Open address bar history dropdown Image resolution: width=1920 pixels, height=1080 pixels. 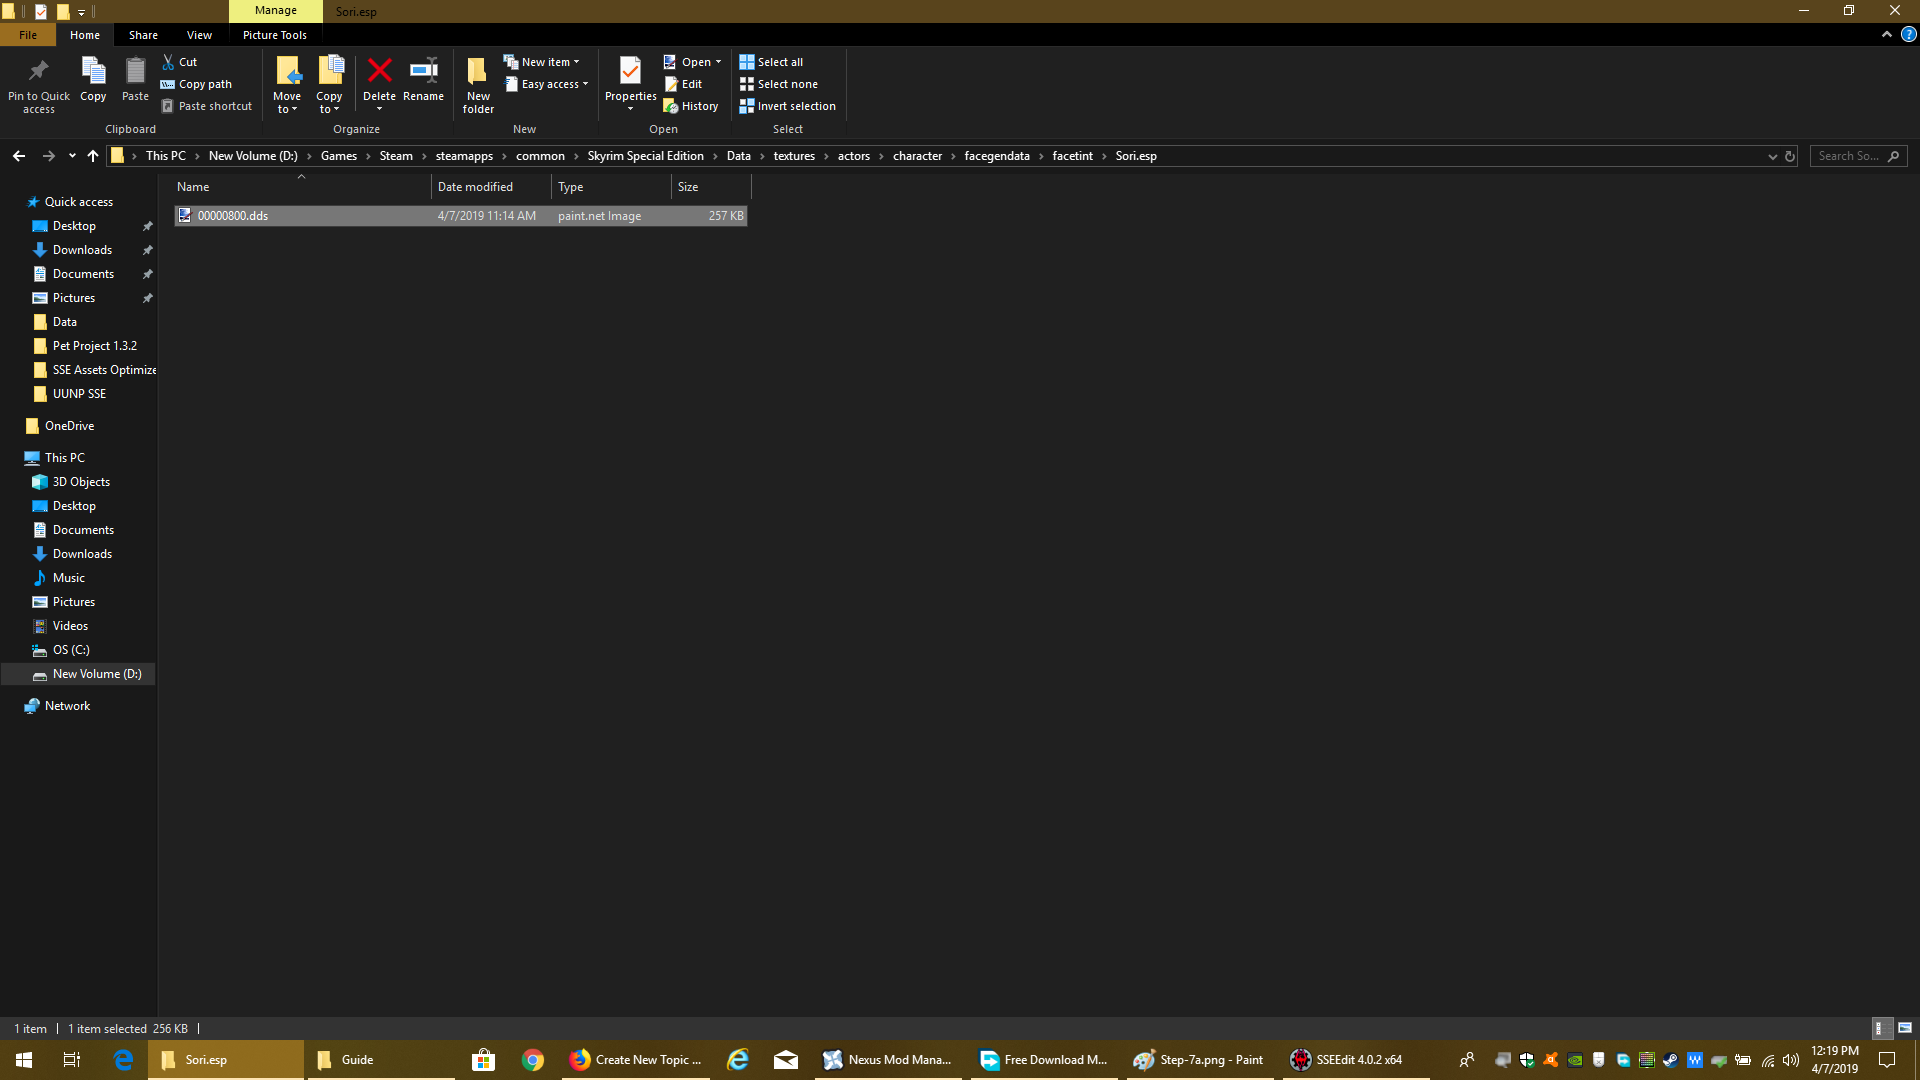(1773, 156)
